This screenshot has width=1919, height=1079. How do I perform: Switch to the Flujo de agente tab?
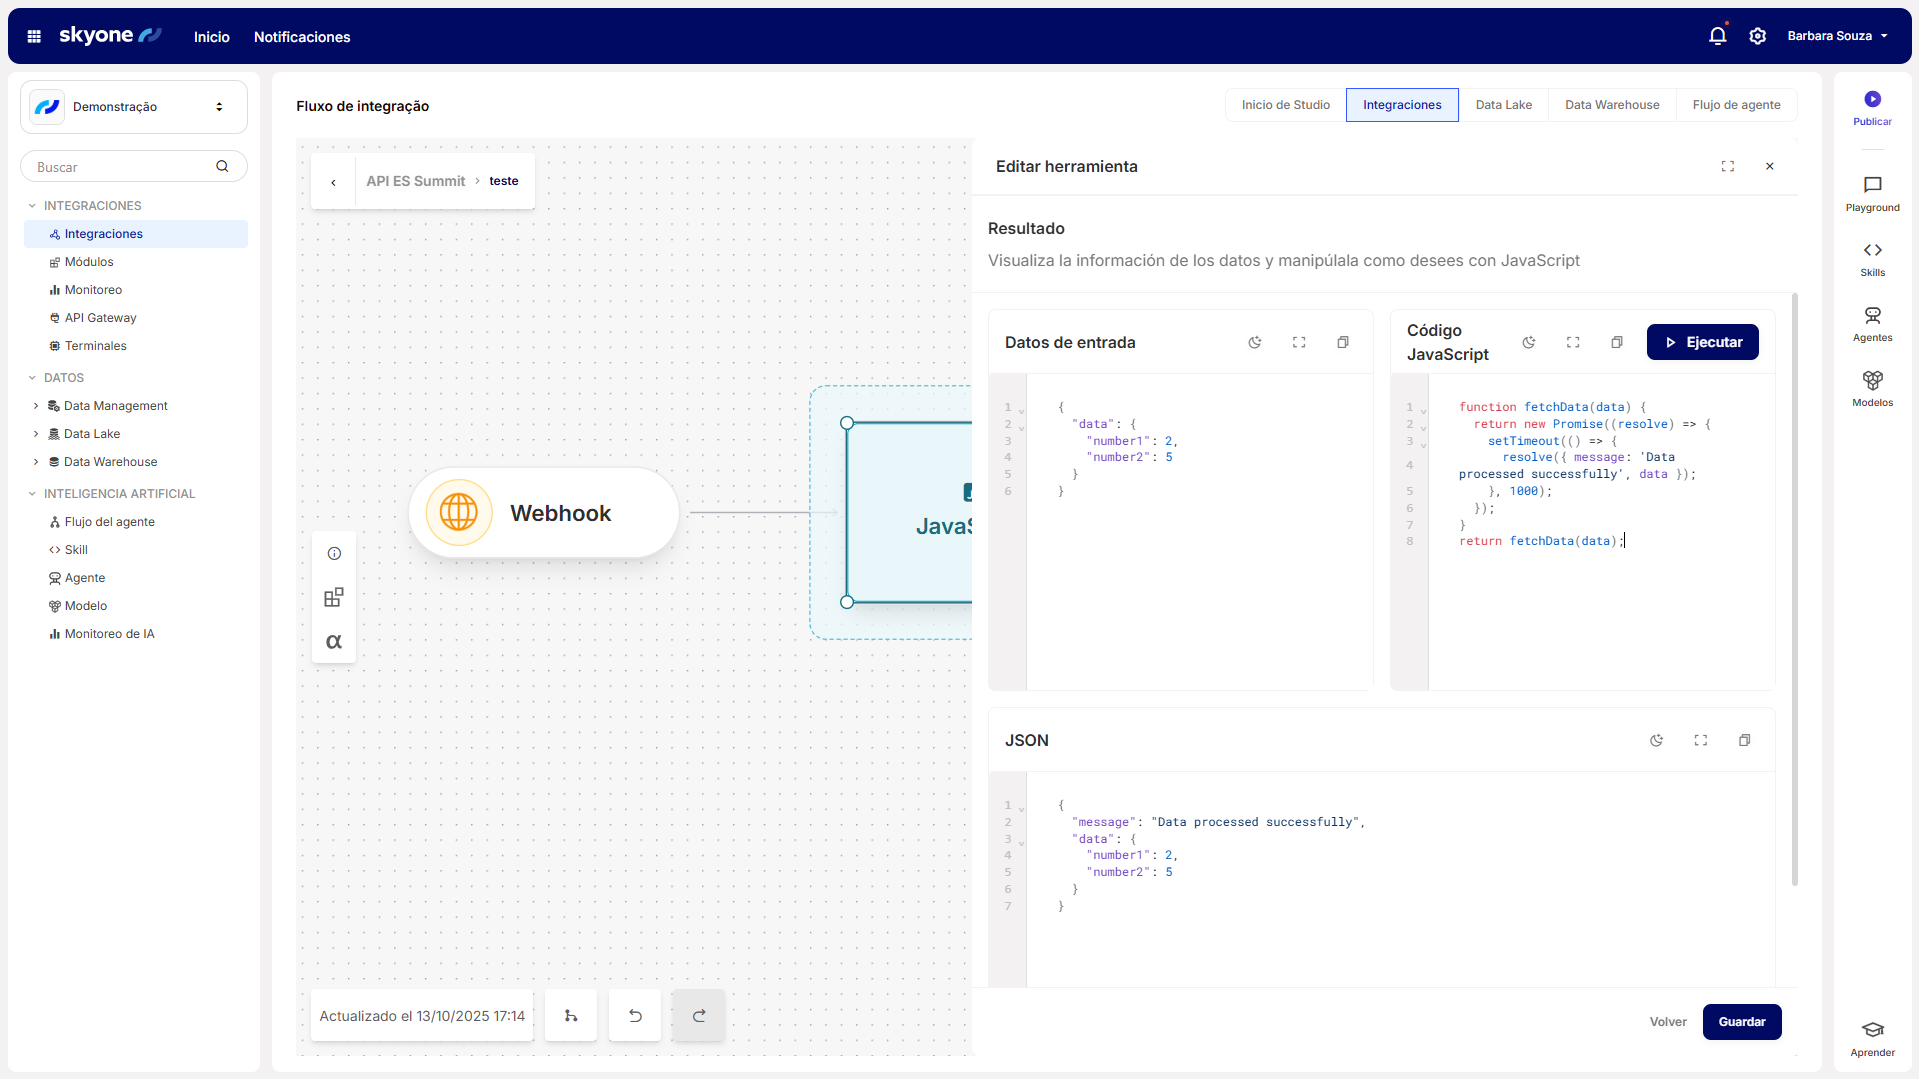[x=1736, y=105]
